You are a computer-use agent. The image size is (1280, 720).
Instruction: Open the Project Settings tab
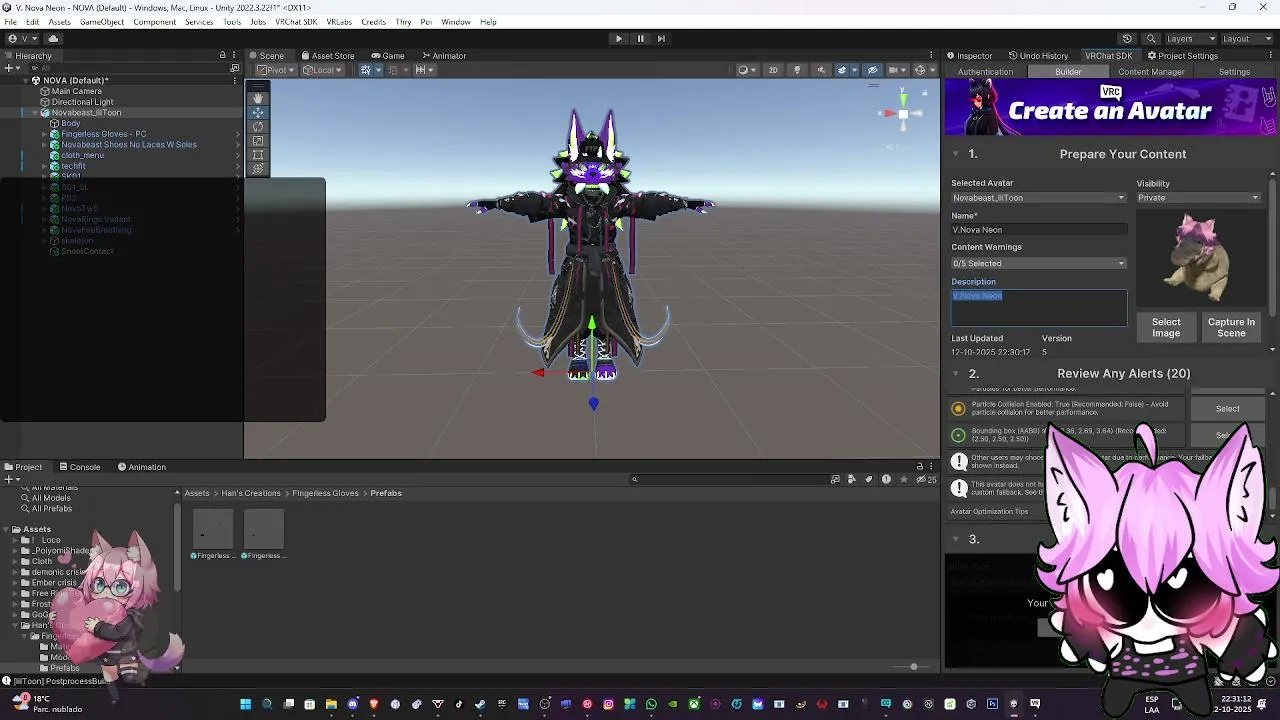[1183, 55]
